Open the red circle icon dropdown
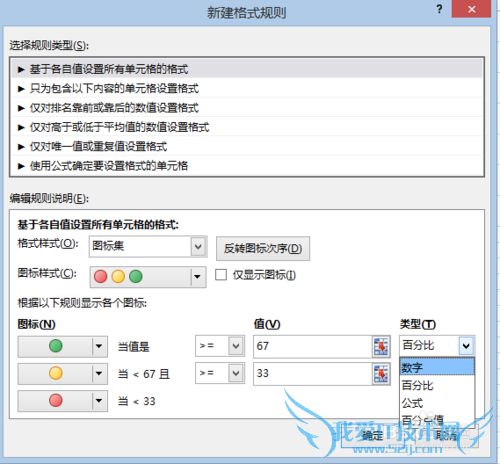 coord(63,401)
